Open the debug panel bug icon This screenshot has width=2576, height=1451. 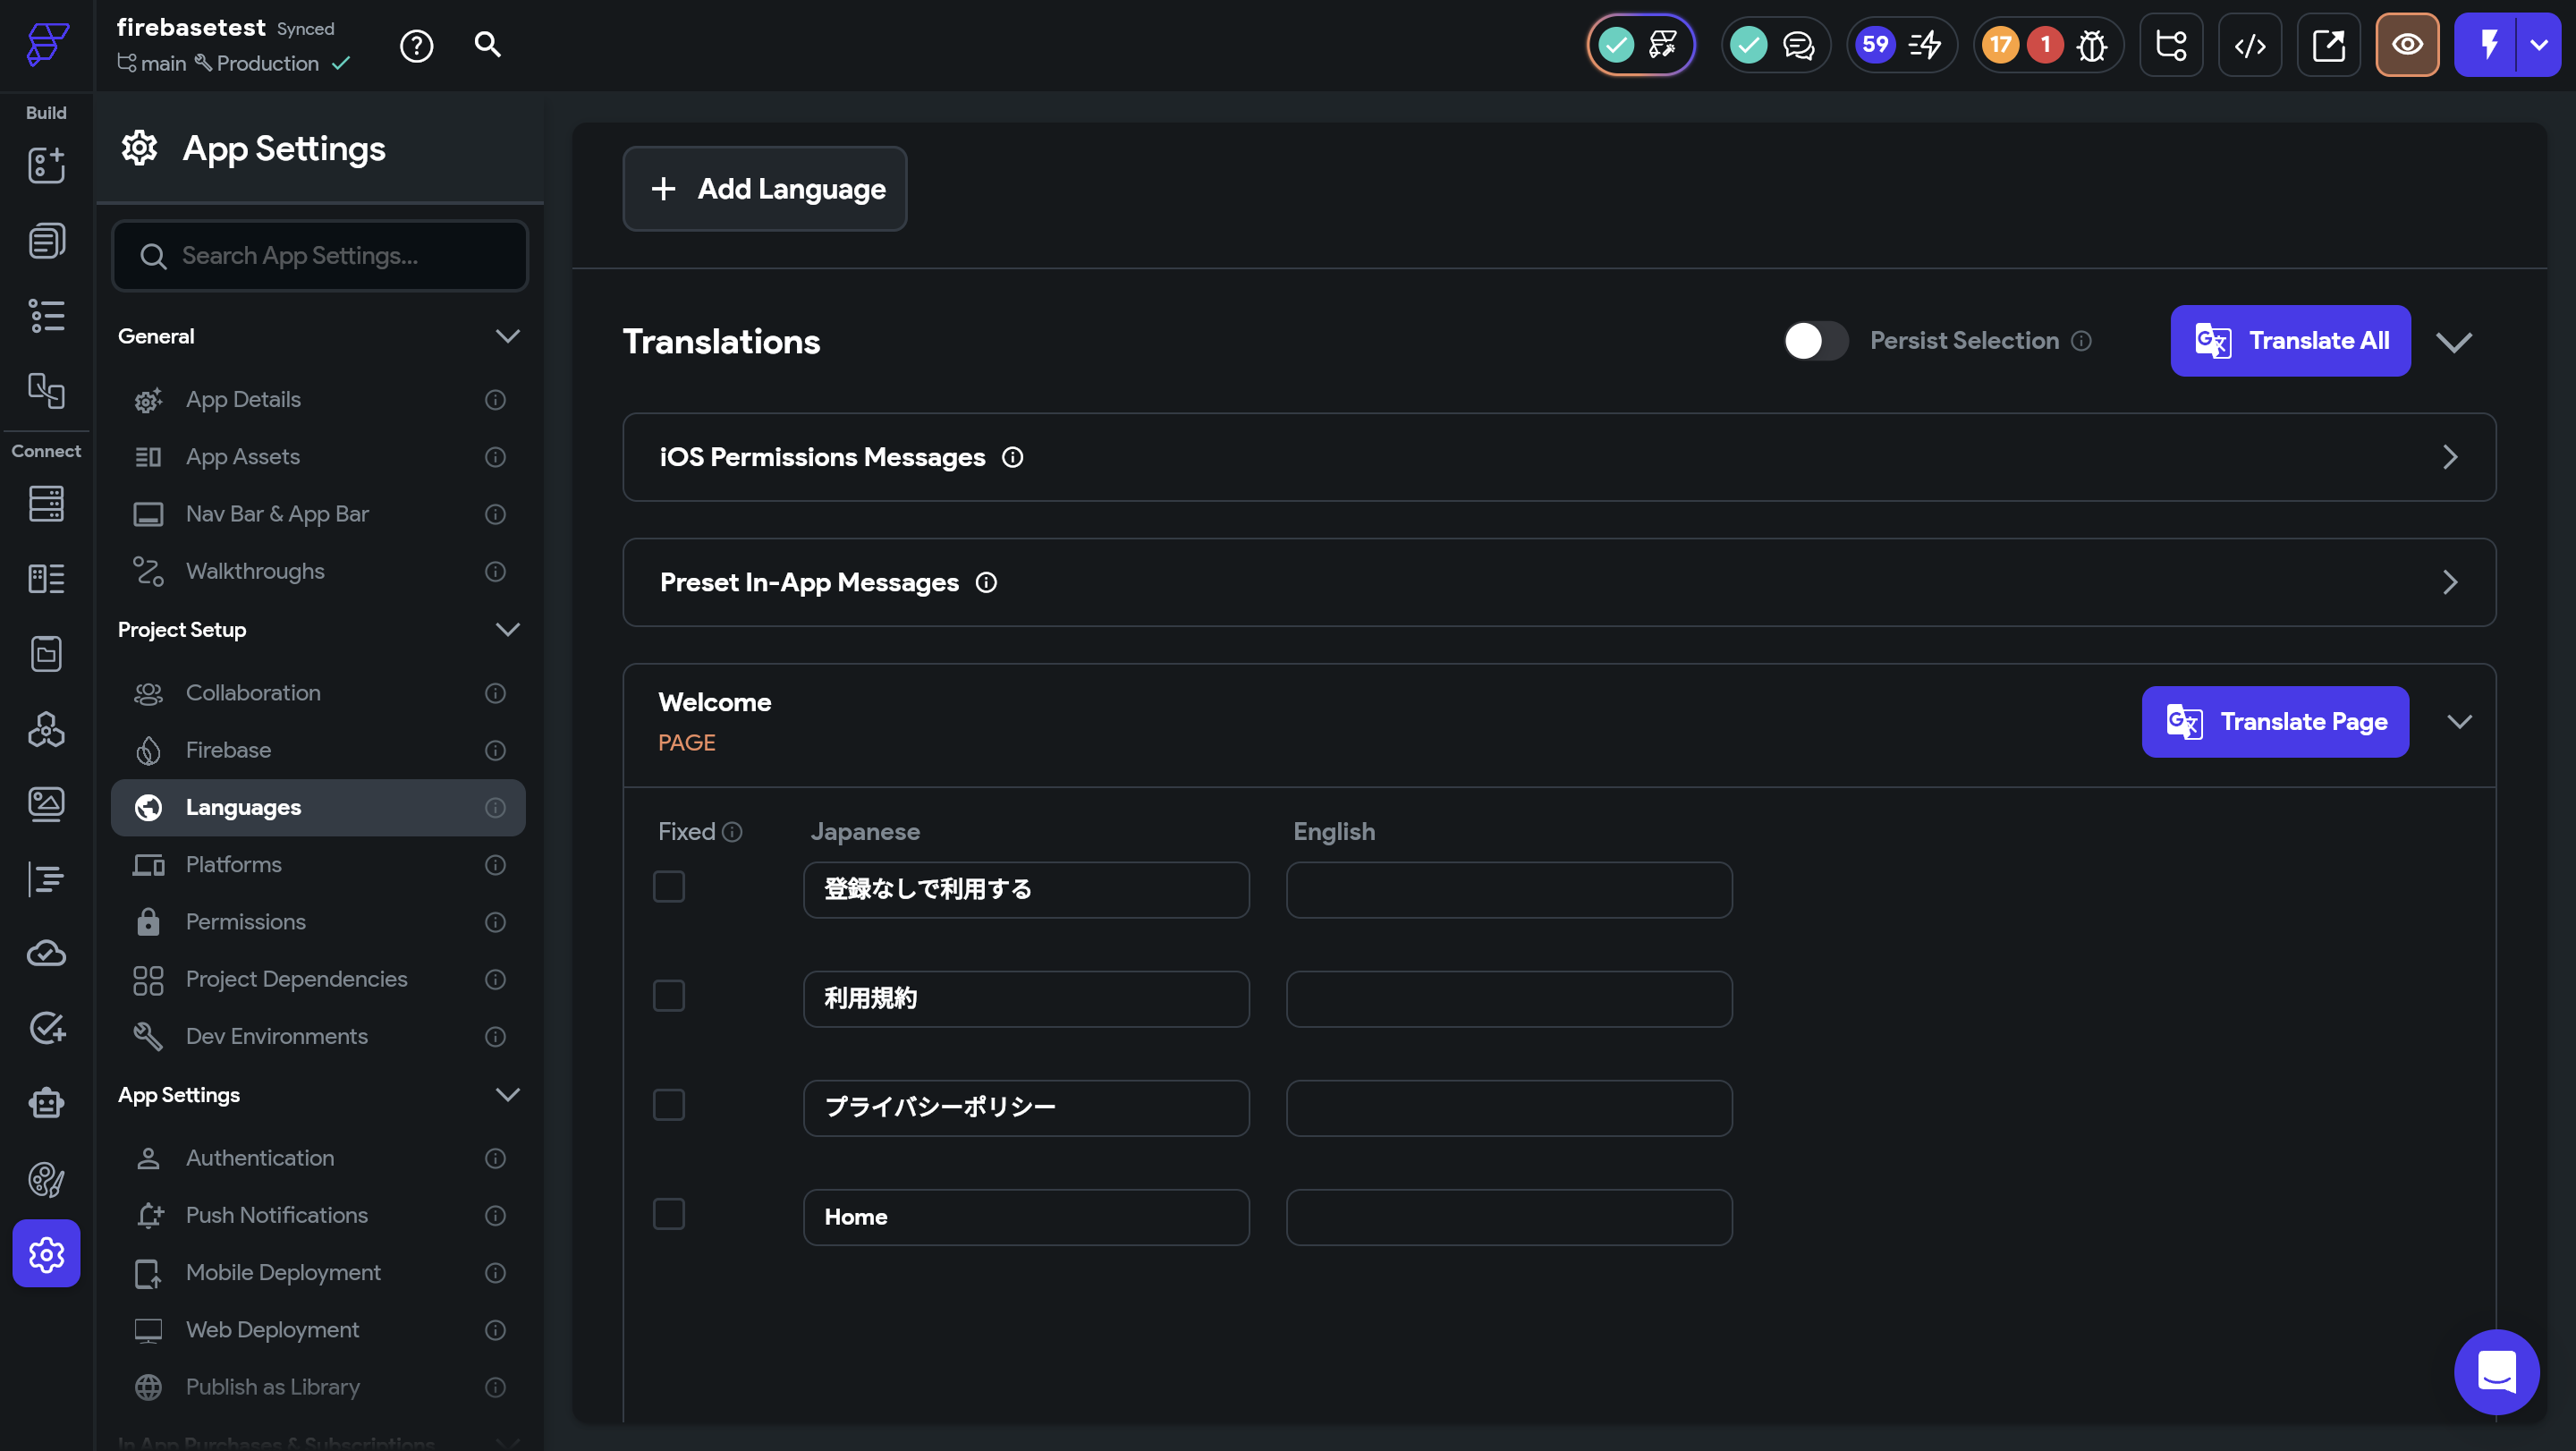[2091, 45]
